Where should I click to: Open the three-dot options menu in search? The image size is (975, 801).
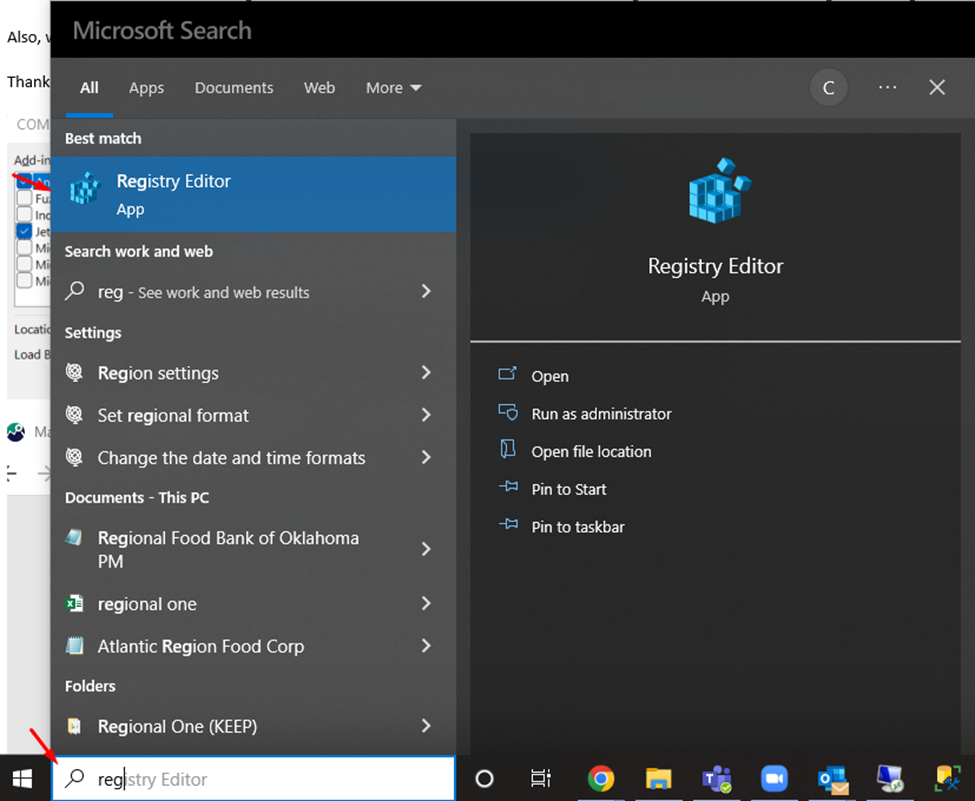[x=887, y=87]
